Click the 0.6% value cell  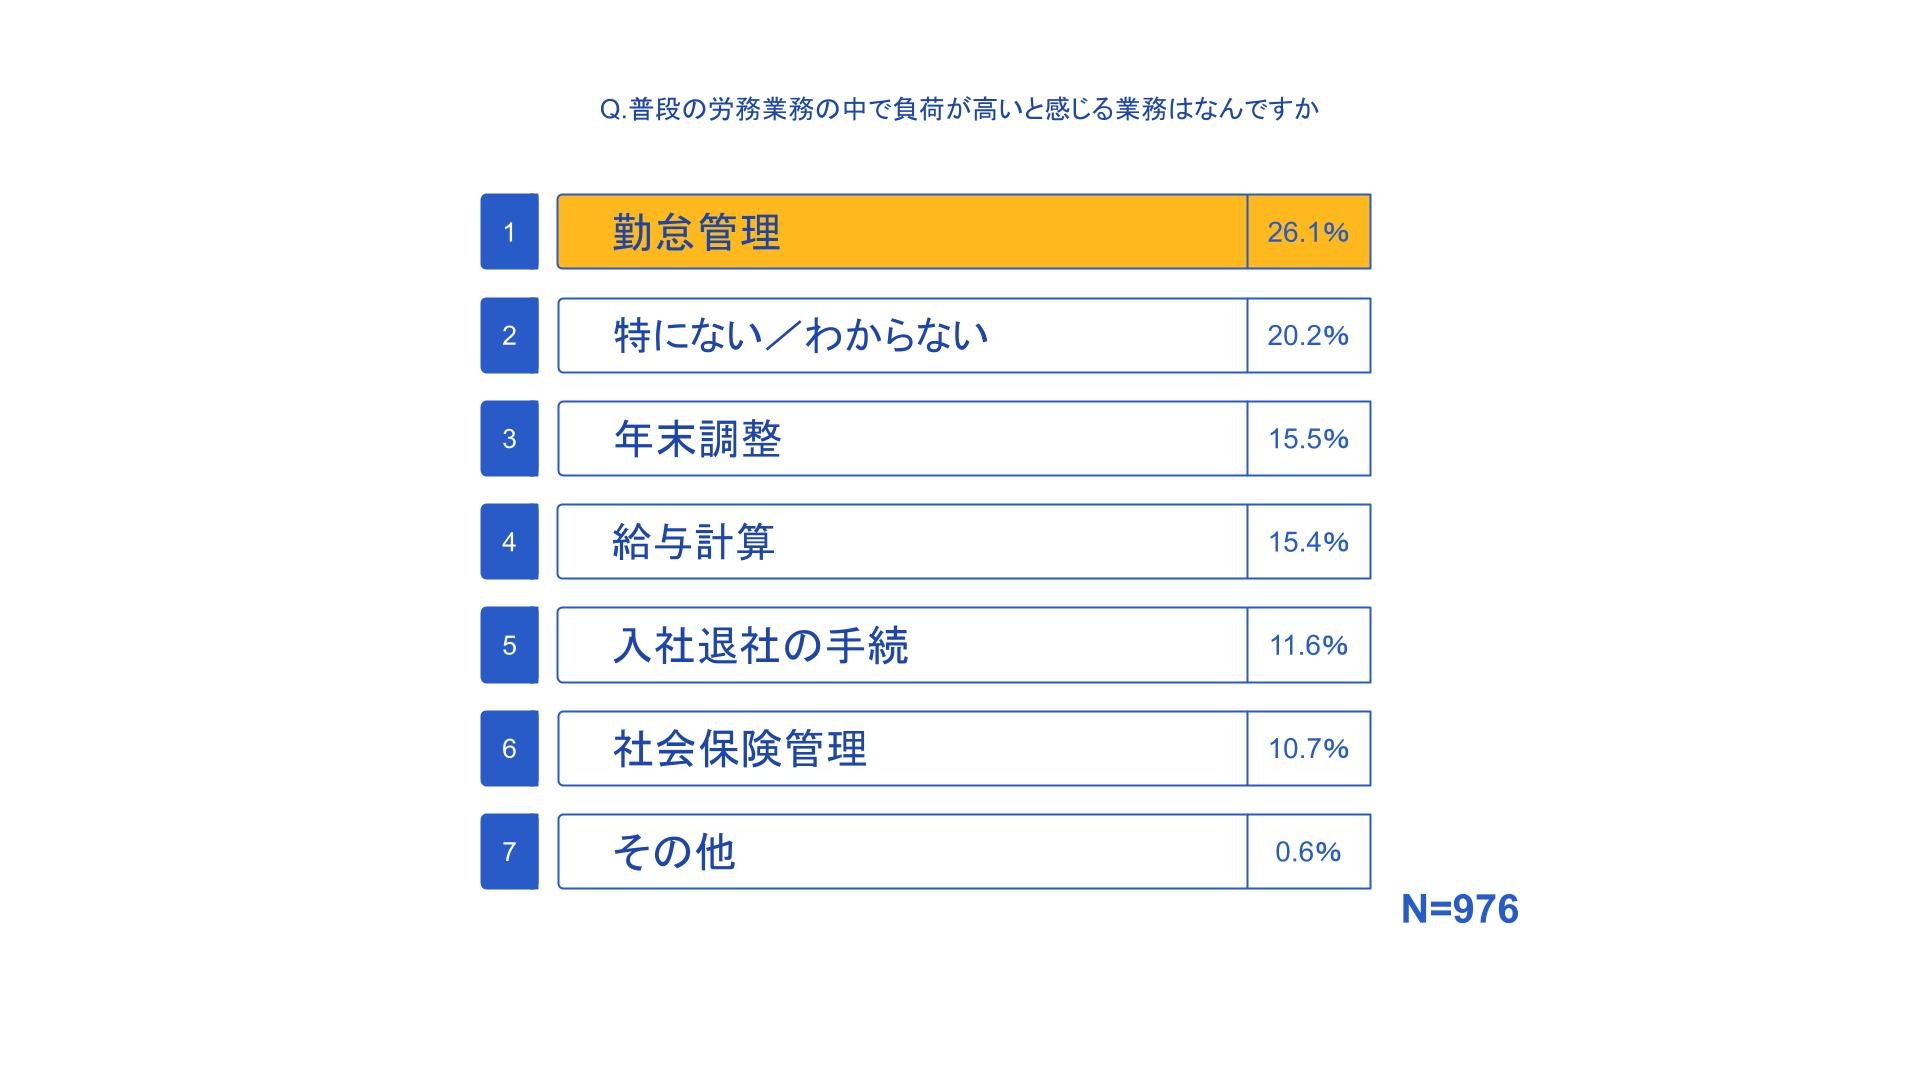[x=1308, y=852]
